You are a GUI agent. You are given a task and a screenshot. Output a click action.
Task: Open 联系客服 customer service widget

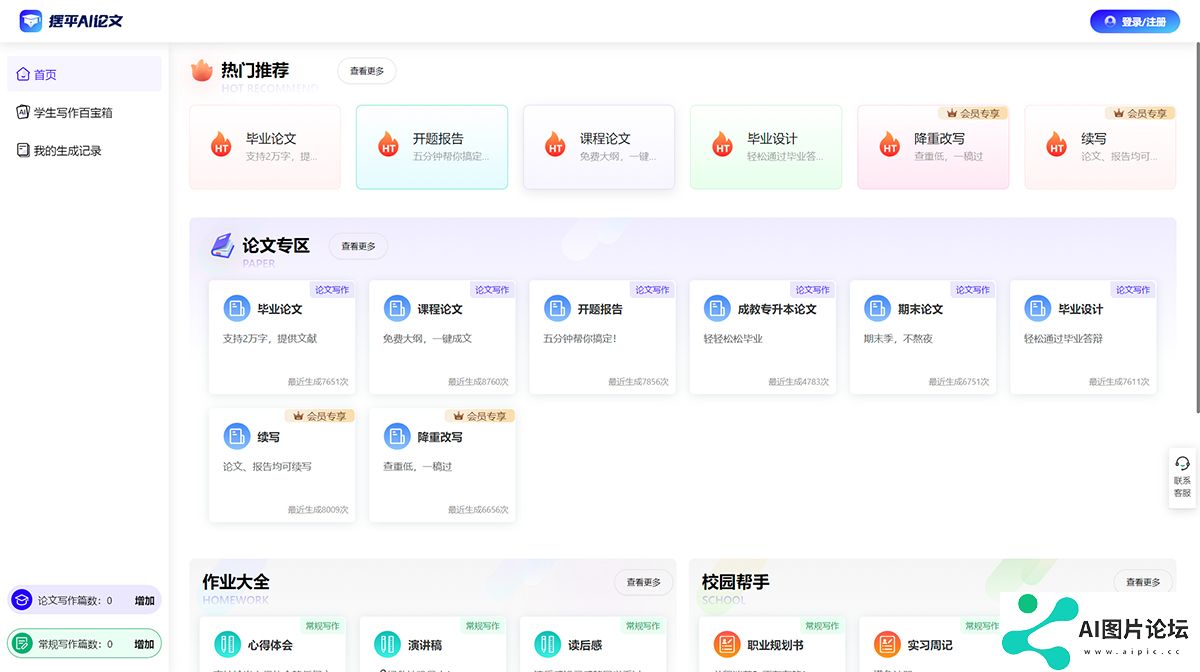1182,478
